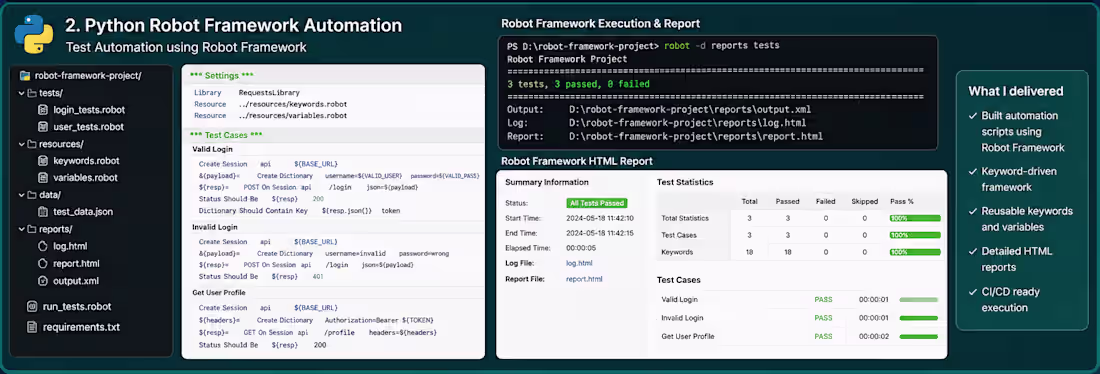Click the test_data.json file icon
This screenshot has height=374, width=1100.
coord(43,211)
